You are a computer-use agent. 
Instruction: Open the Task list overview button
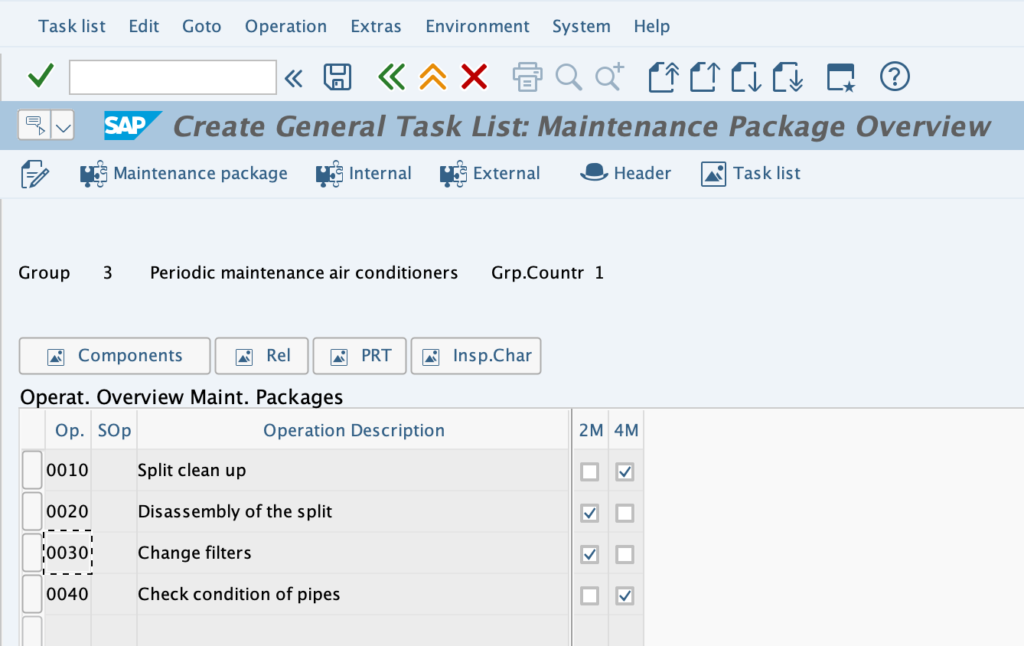[750, 174]
